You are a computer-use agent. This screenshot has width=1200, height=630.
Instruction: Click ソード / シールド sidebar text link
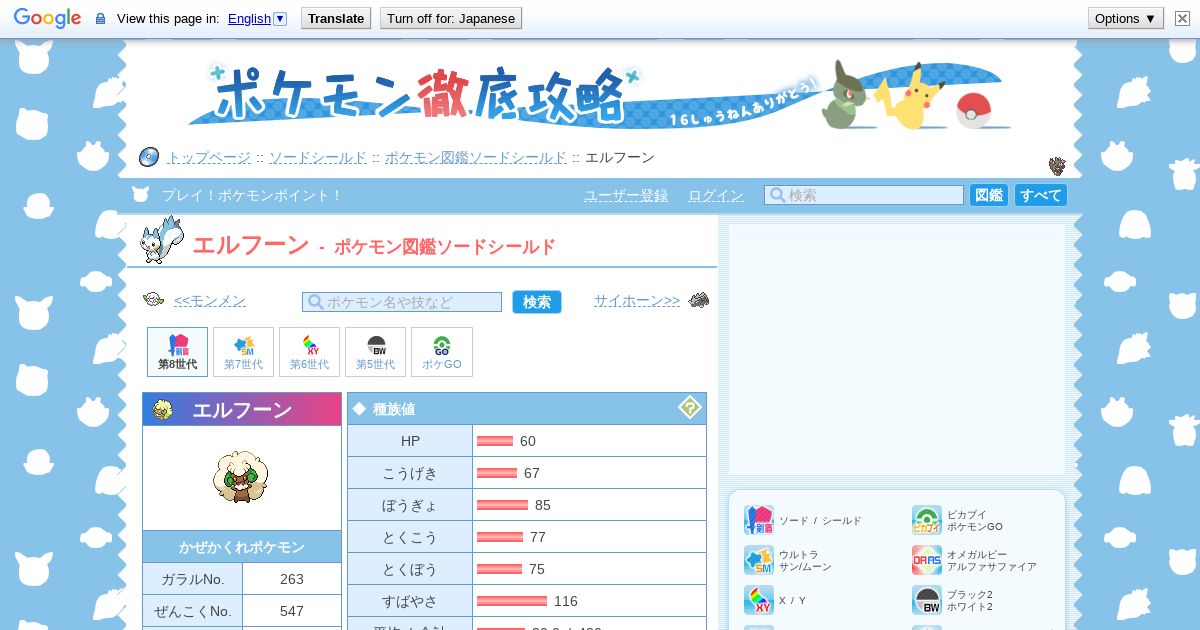tap(820, 521)
